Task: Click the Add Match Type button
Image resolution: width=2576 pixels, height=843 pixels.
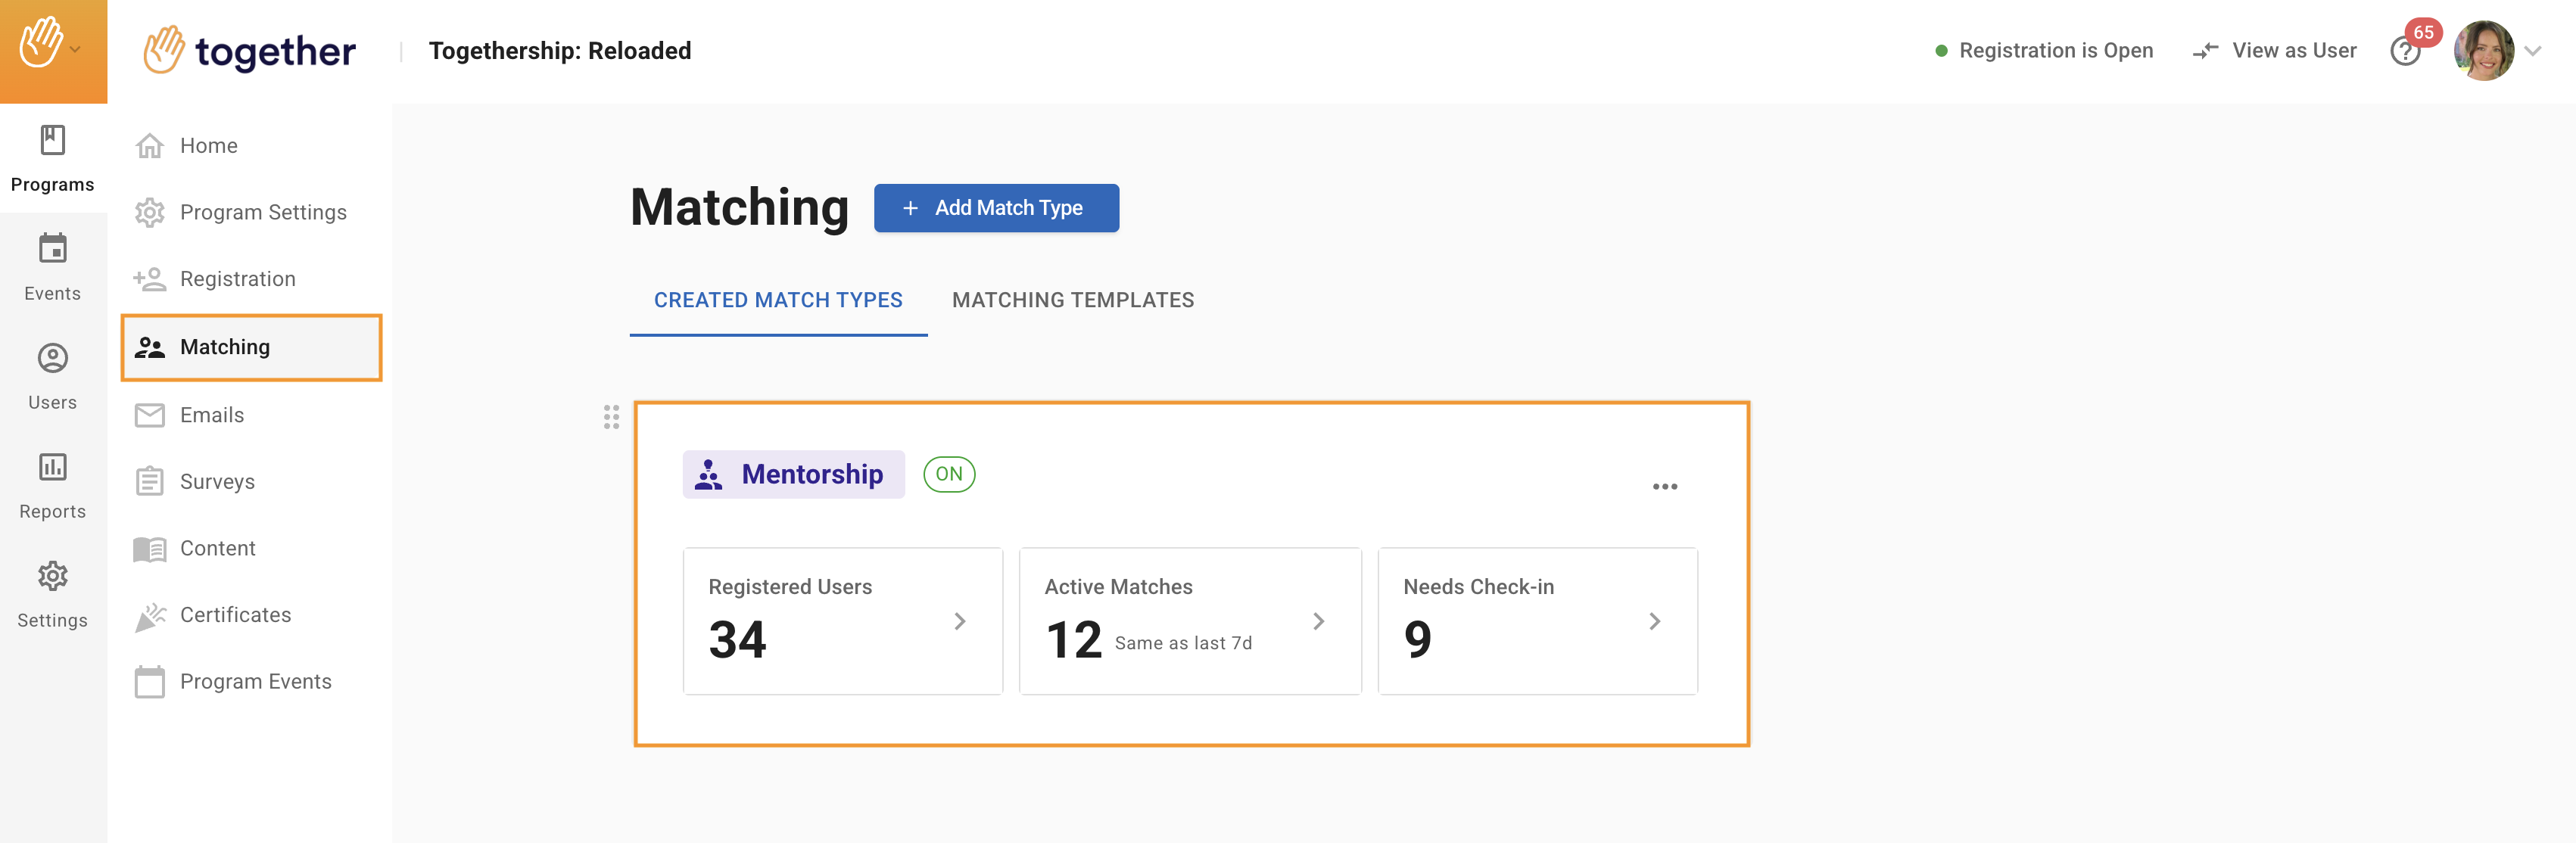Action: [995, 208]
